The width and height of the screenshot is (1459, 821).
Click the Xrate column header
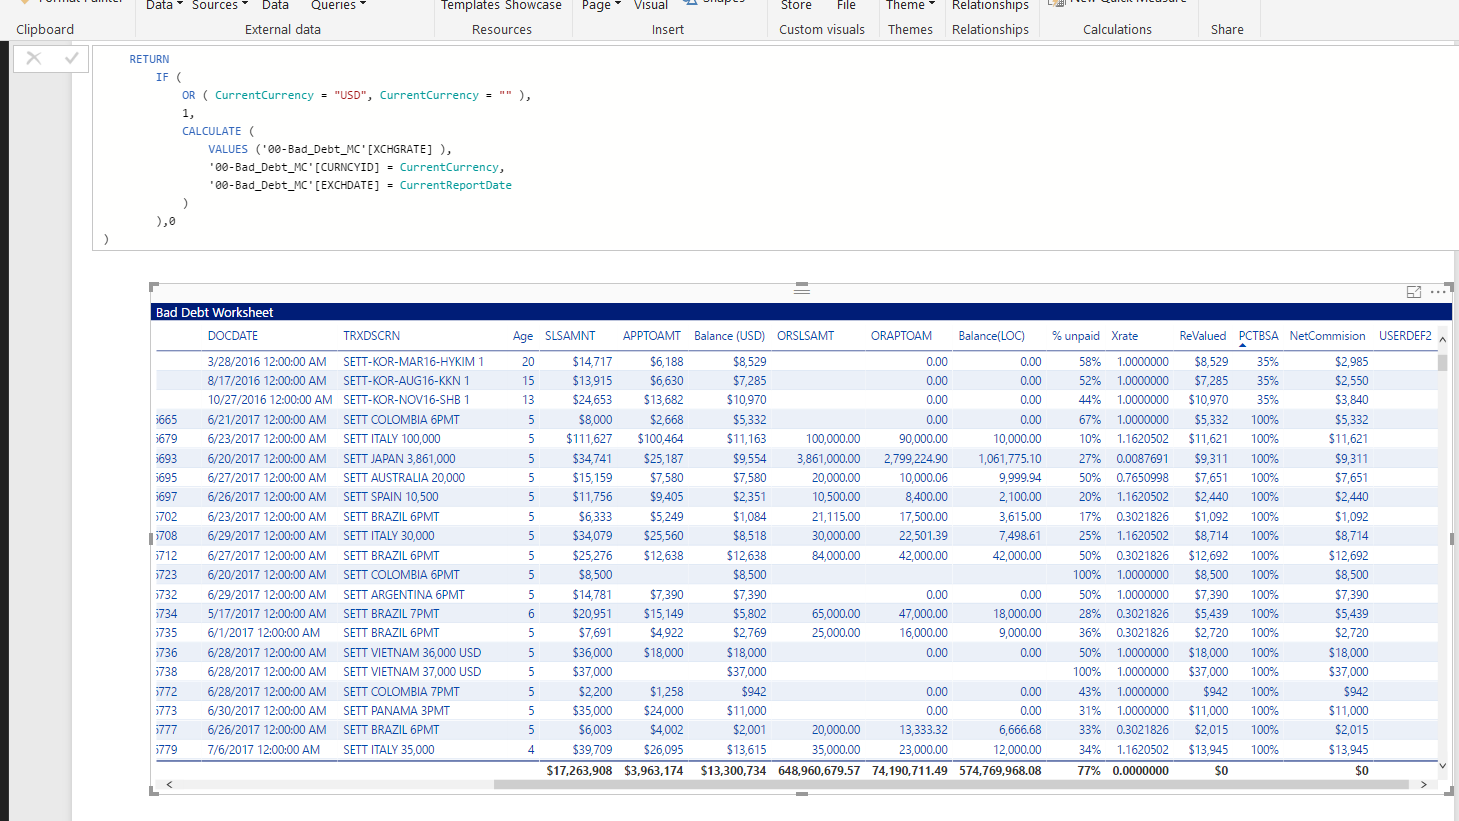point(1124,336)
